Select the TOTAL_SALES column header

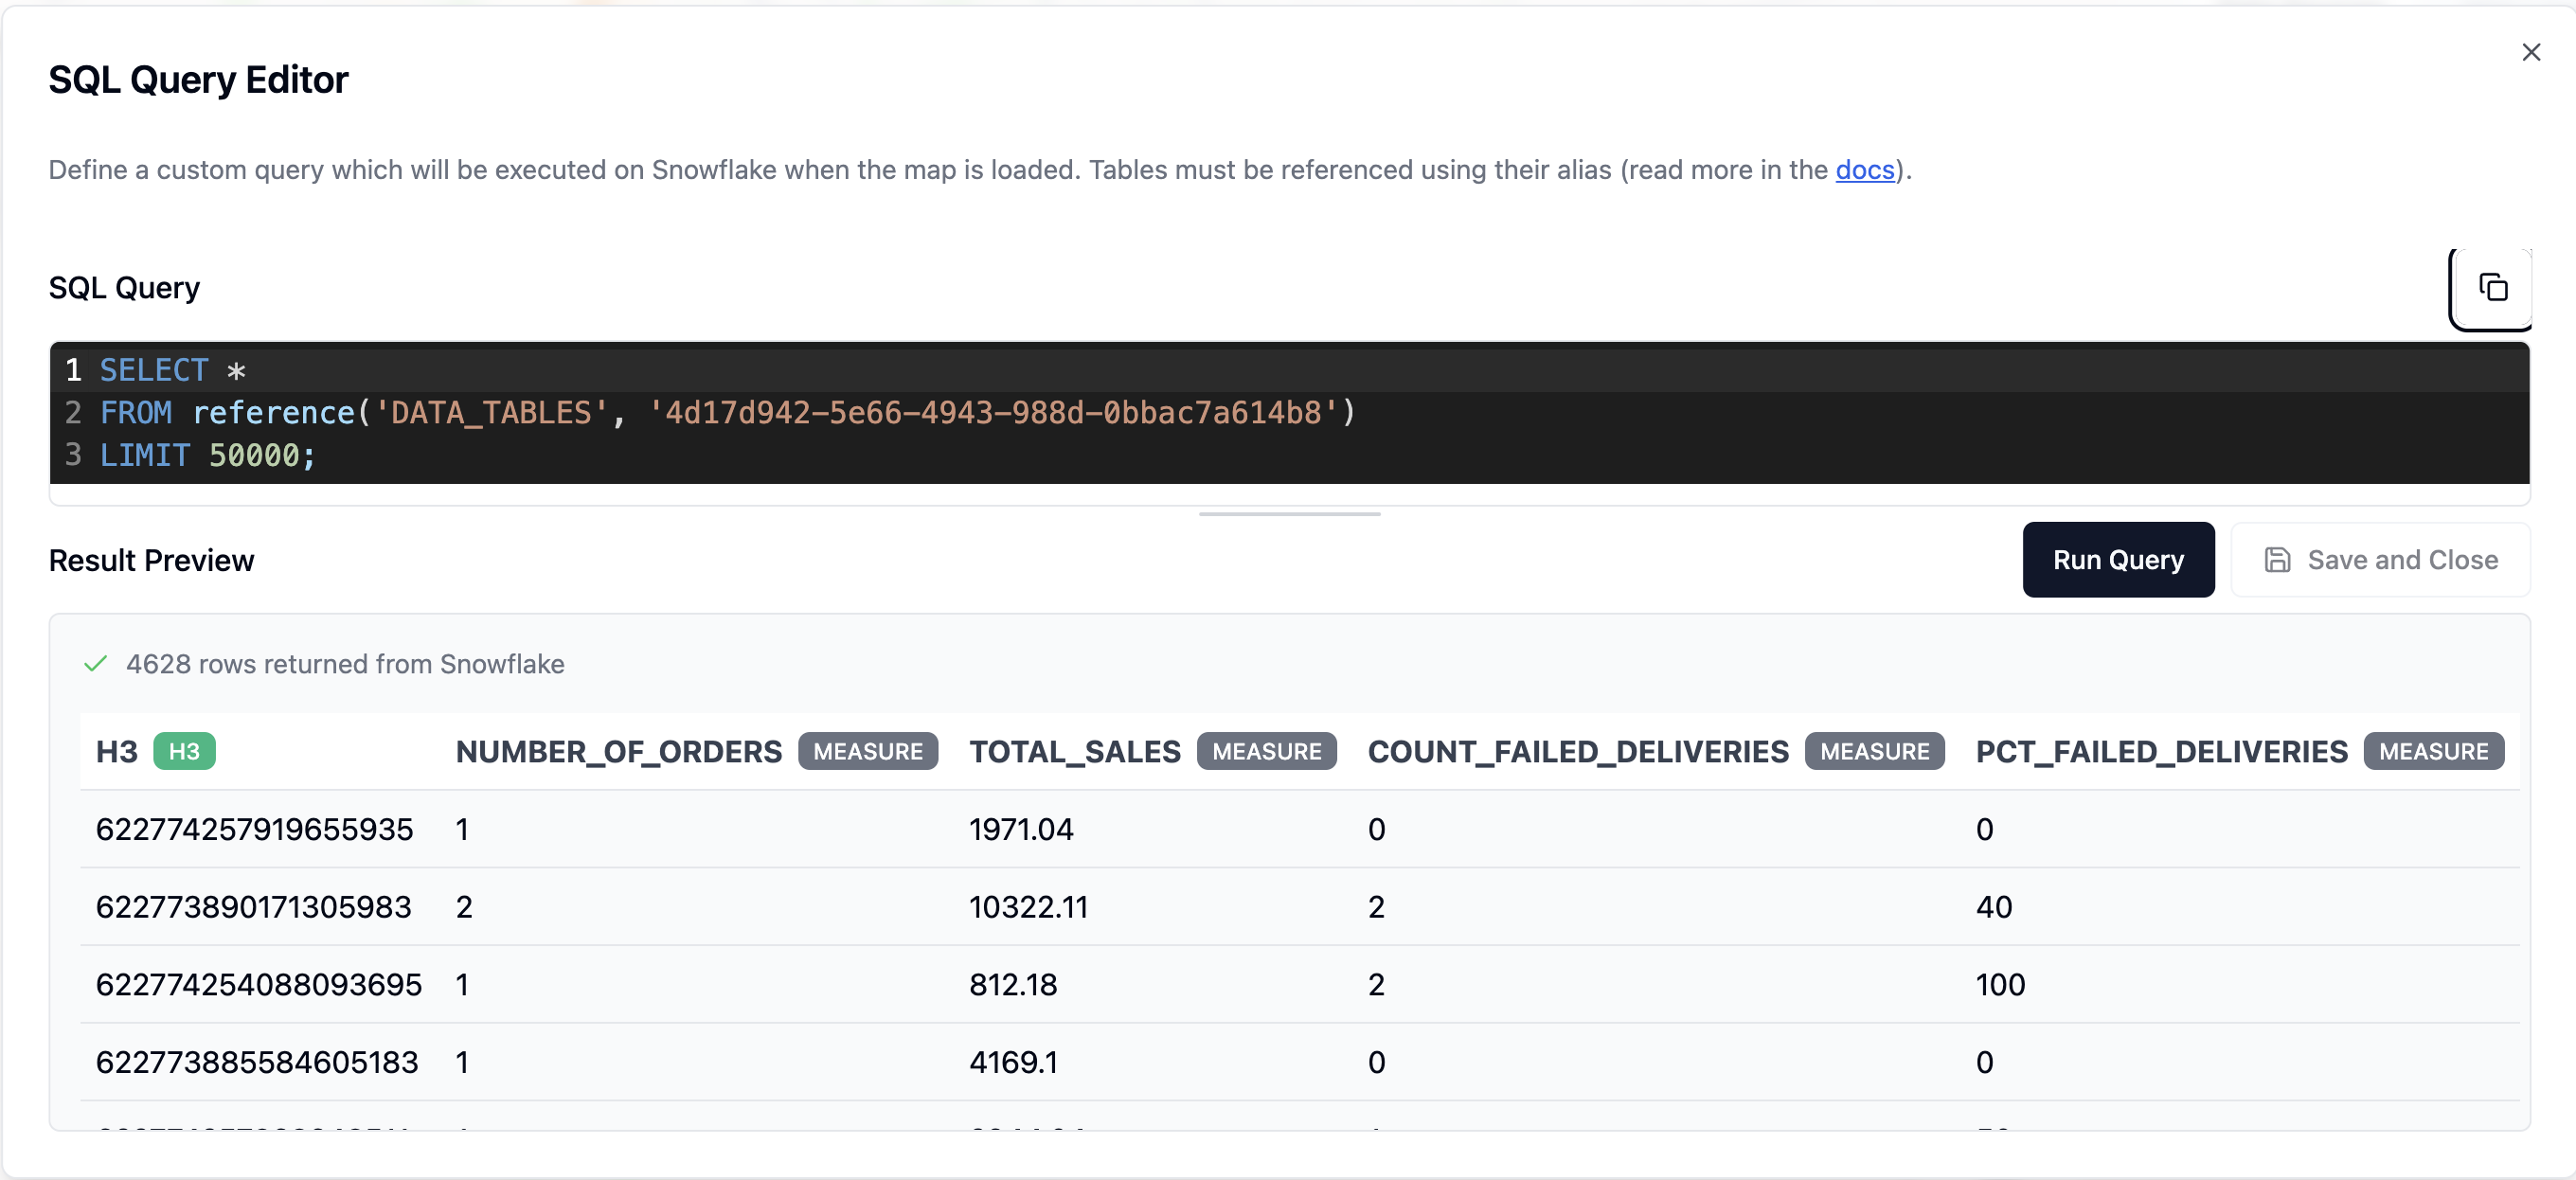coord(1073,751)
